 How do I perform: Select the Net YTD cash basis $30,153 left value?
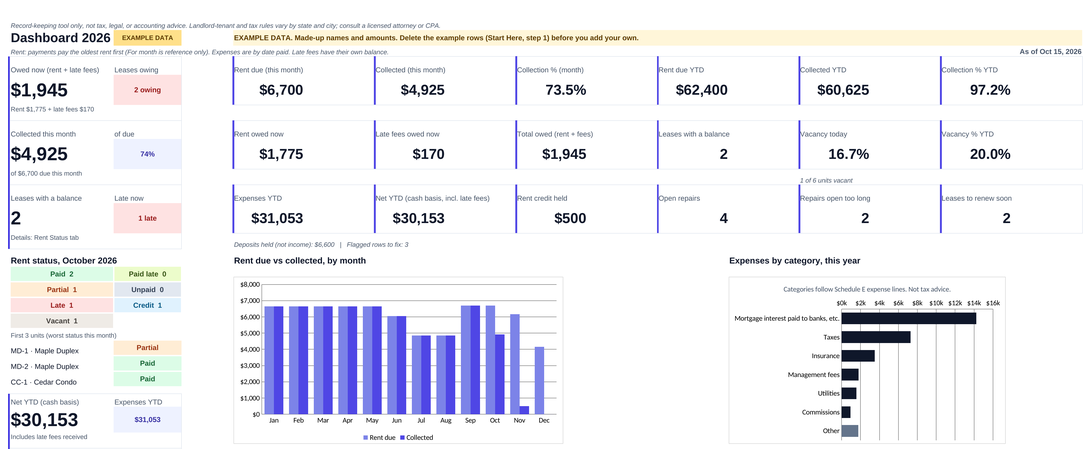45,420
